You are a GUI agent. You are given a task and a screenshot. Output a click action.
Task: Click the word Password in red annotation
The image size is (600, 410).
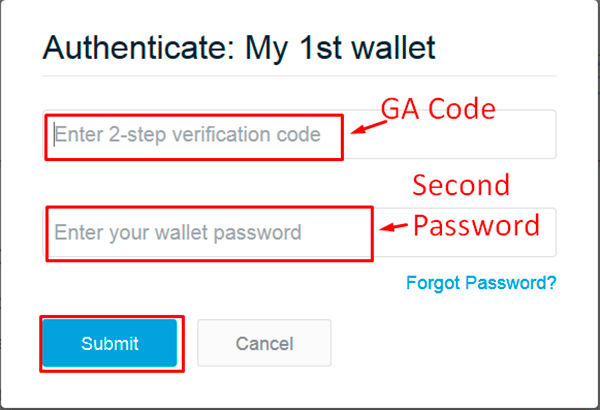[476, 225]
